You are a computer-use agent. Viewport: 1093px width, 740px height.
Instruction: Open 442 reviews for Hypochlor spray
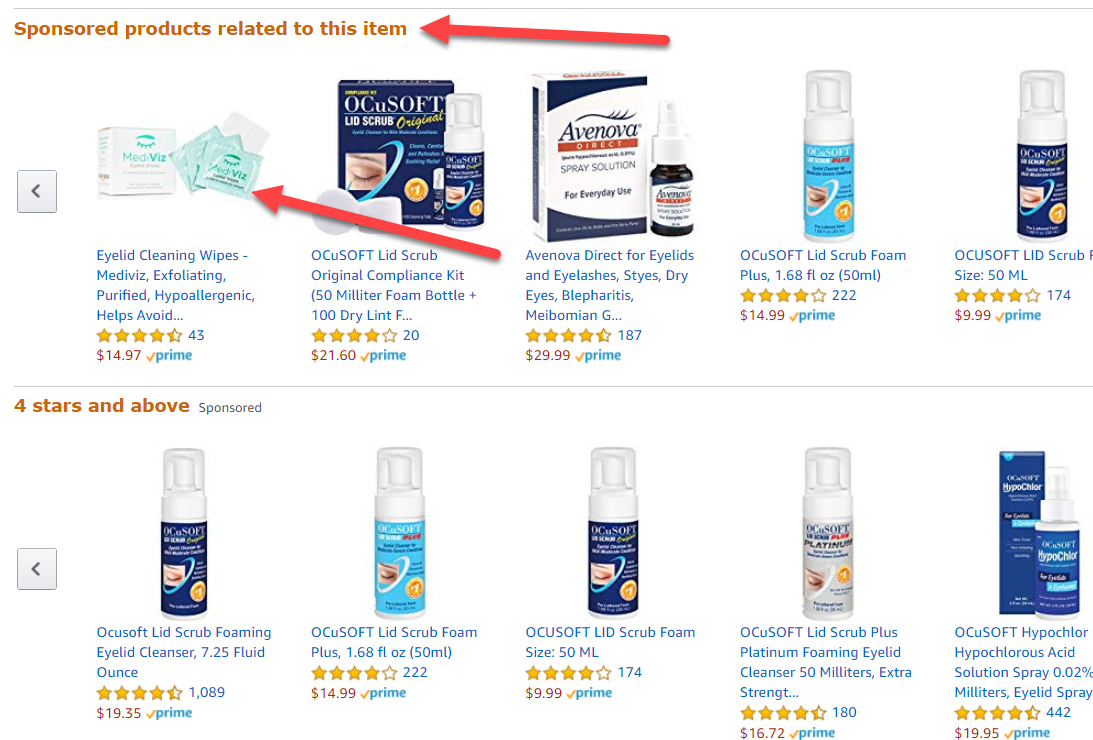click(1058, 713)
